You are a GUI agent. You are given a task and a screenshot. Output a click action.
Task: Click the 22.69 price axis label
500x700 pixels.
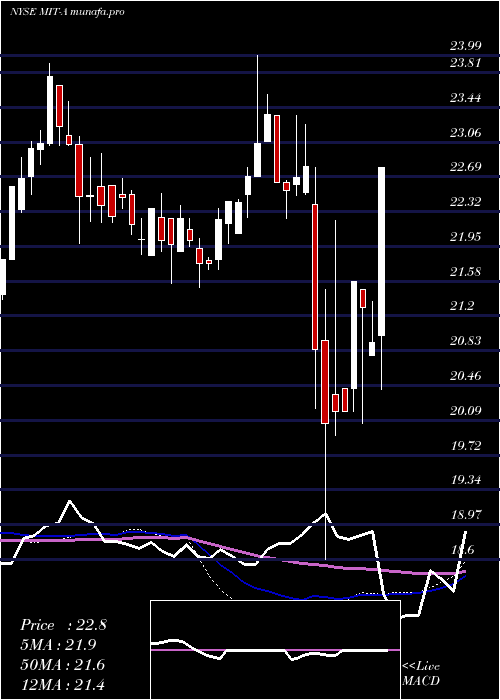[465, 167]
